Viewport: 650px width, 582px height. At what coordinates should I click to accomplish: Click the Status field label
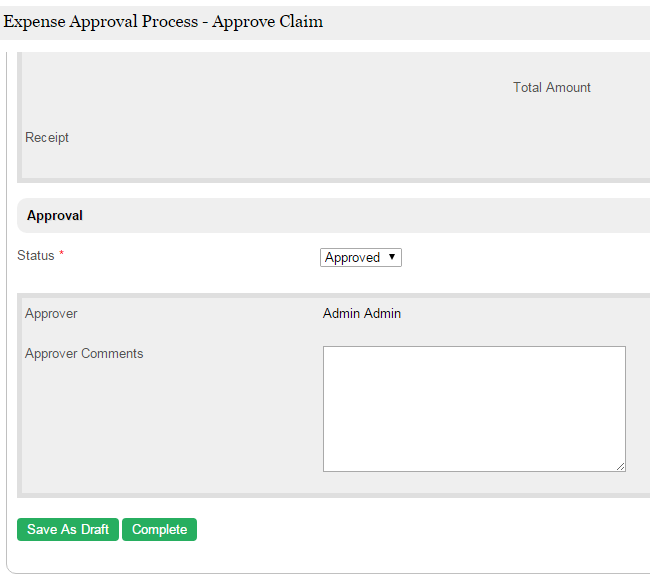pyautogui.click(x=36, y=256)
